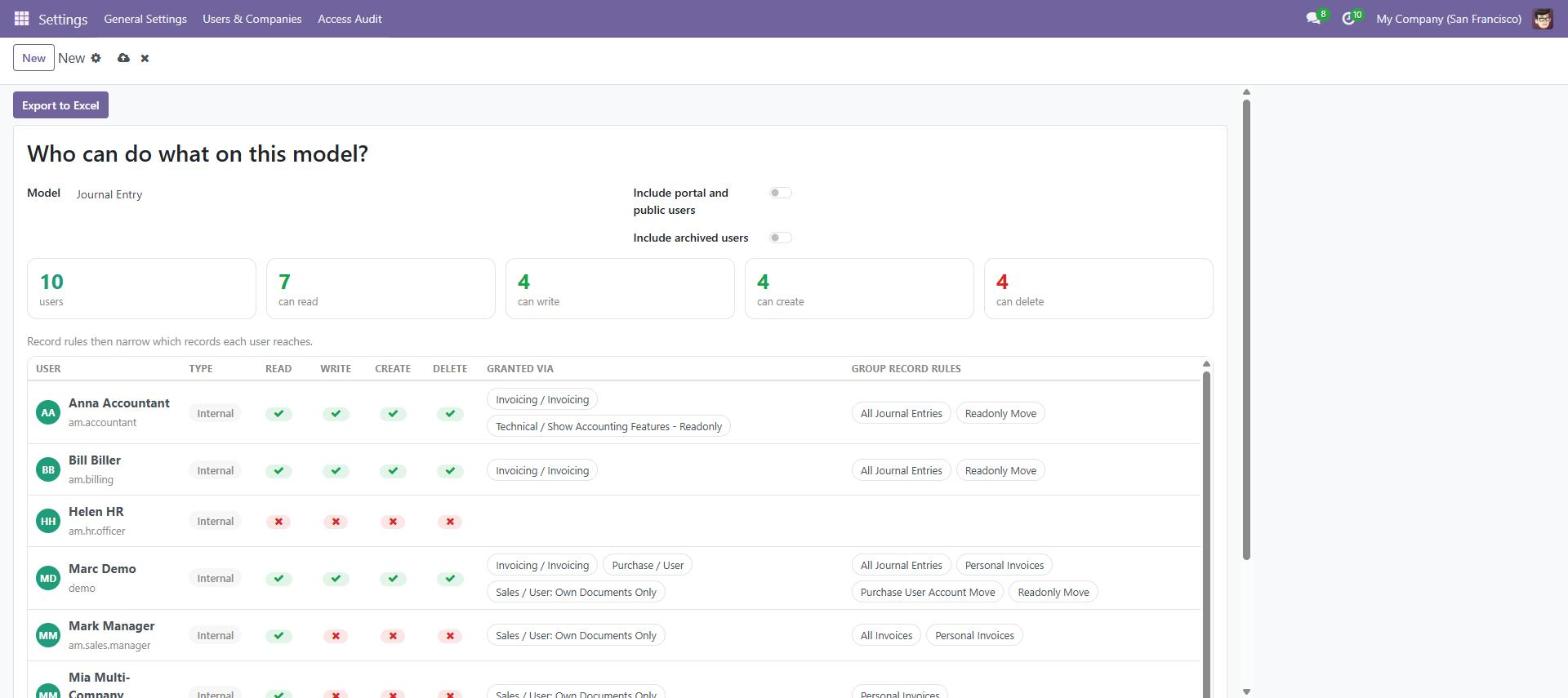Enable Include archived users toggle
The width and height of the screenshot is (1568, 698).
(x=780, y=238)
